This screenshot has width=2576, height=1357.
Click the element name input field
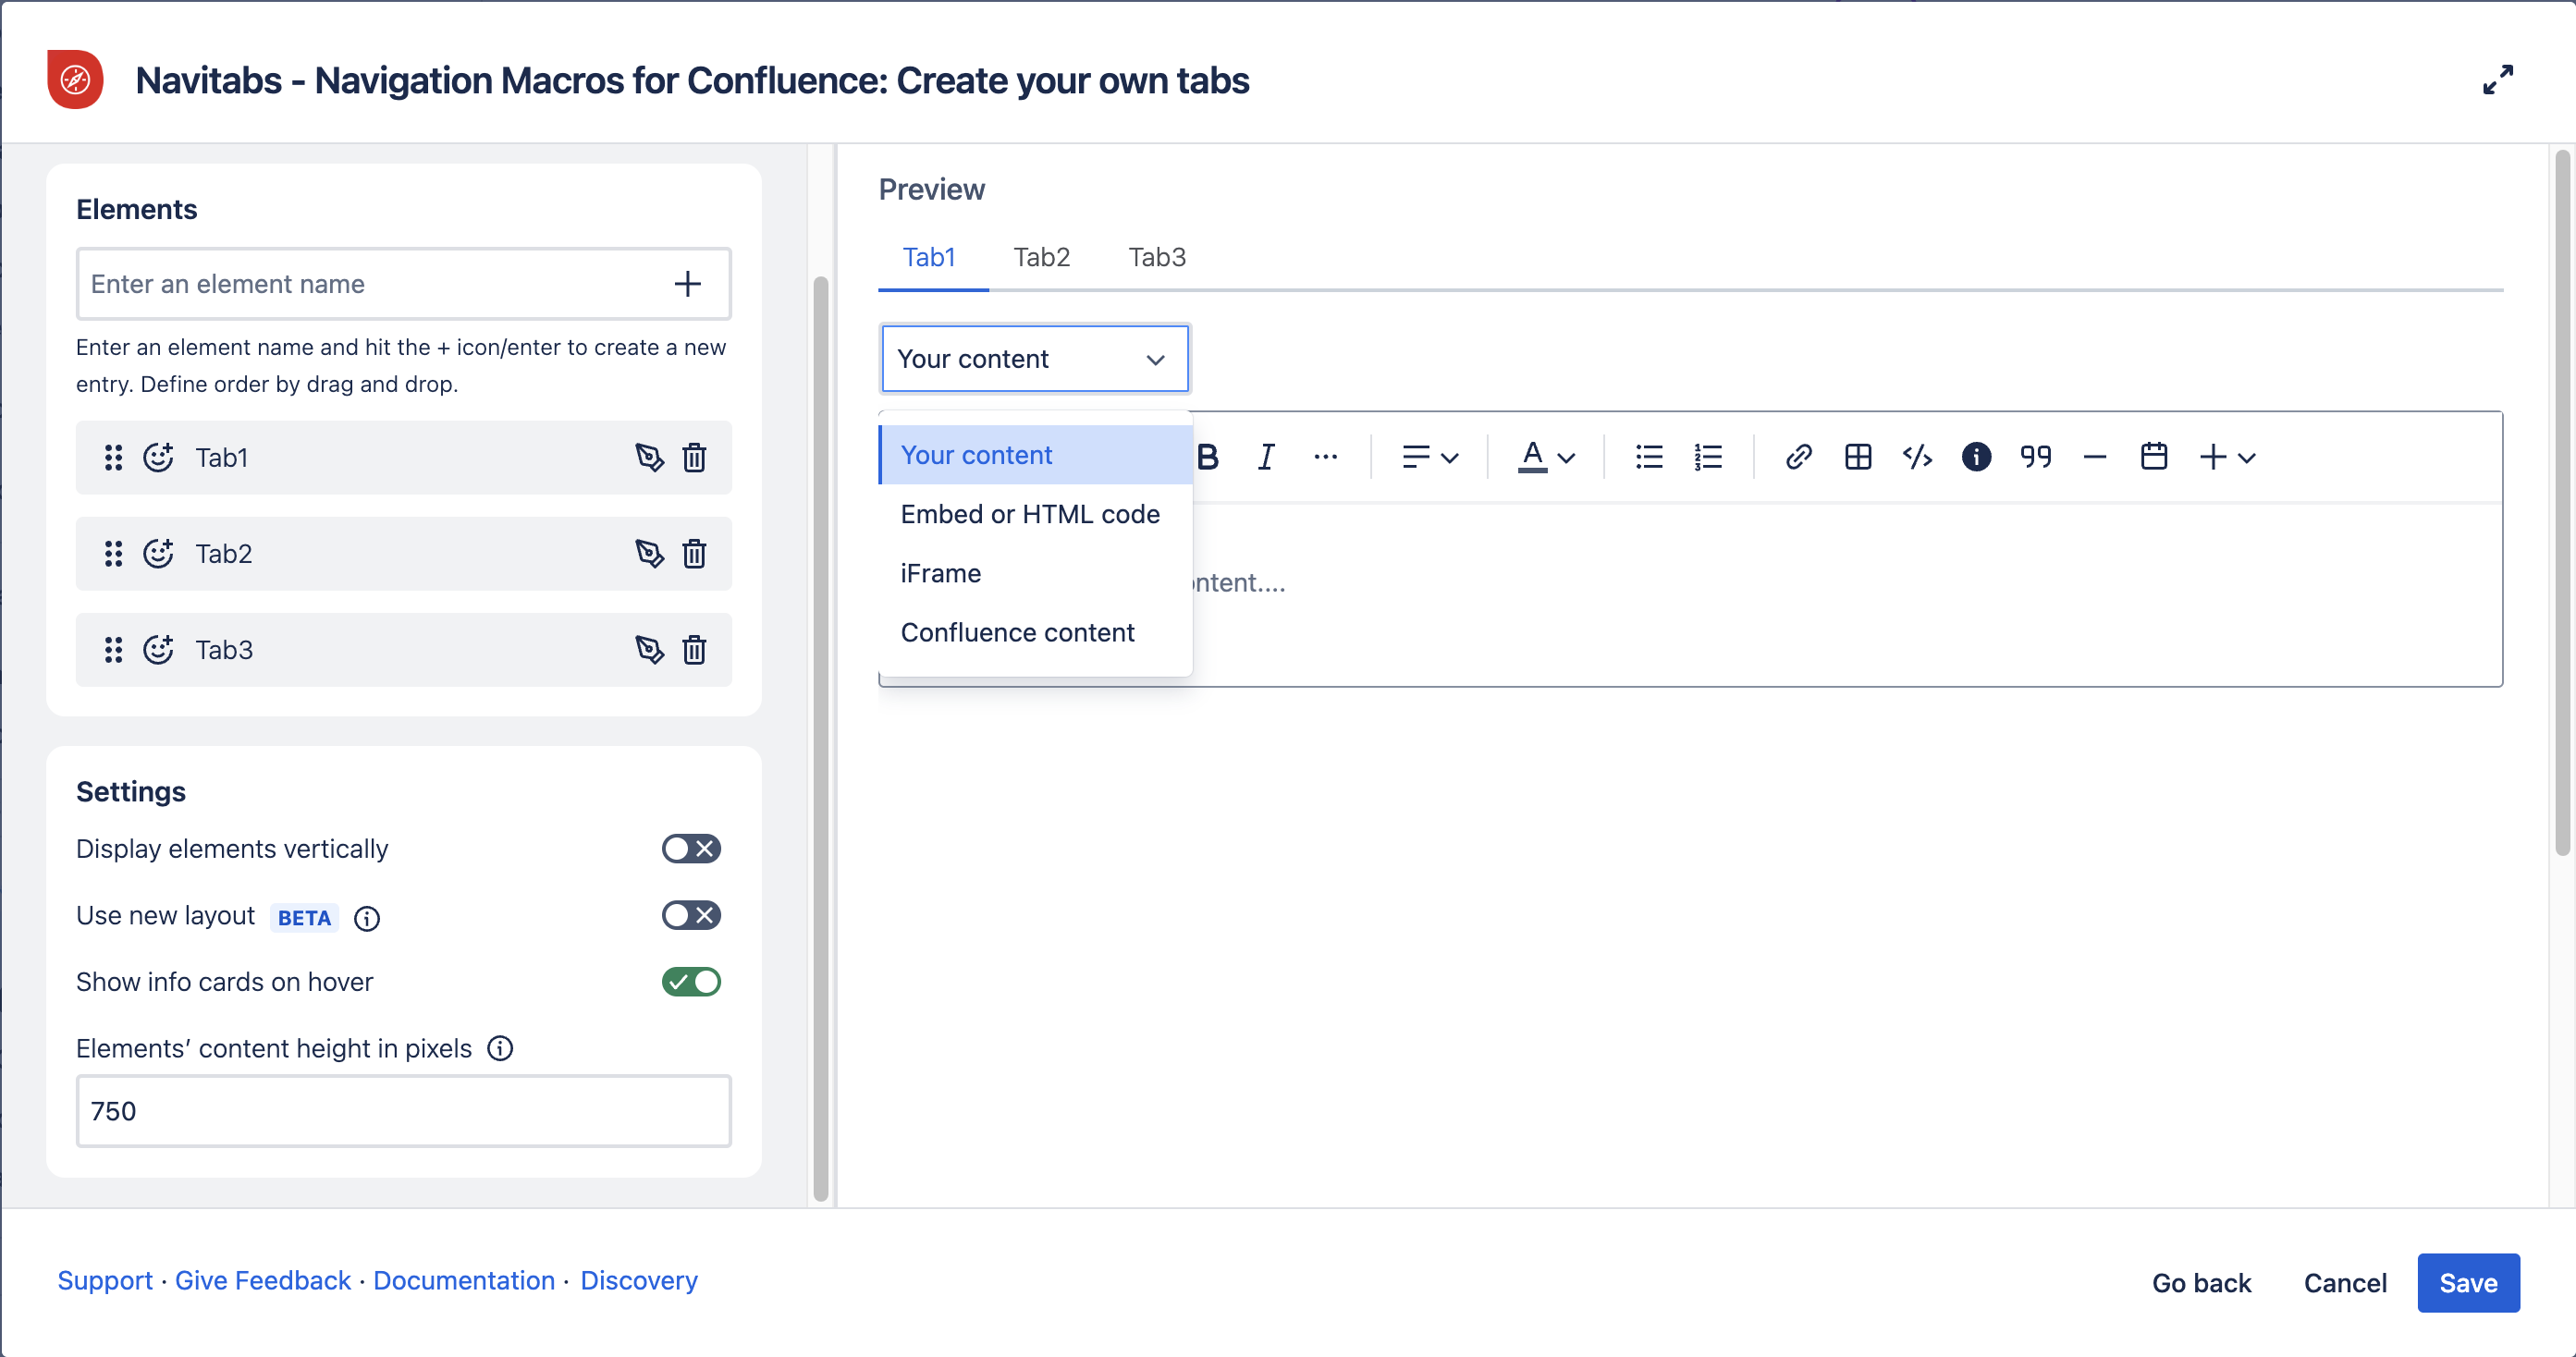(370, 284)
